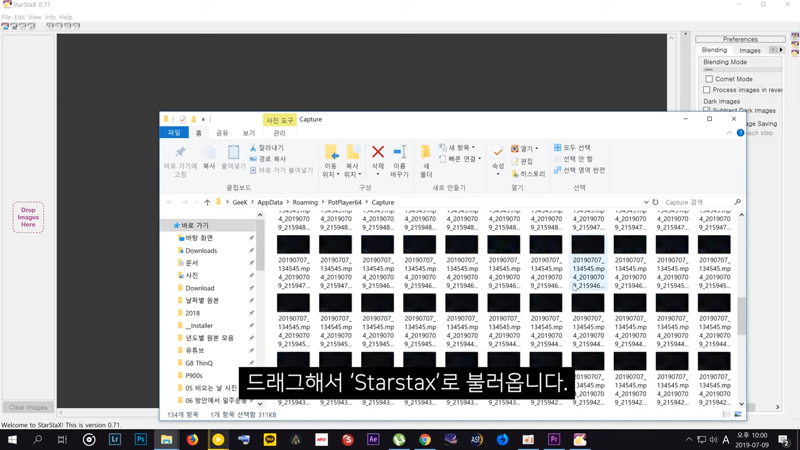
Task: Click the red X Delete (삭제) icon
Action: pyautogui.click(x=378, y=152)
